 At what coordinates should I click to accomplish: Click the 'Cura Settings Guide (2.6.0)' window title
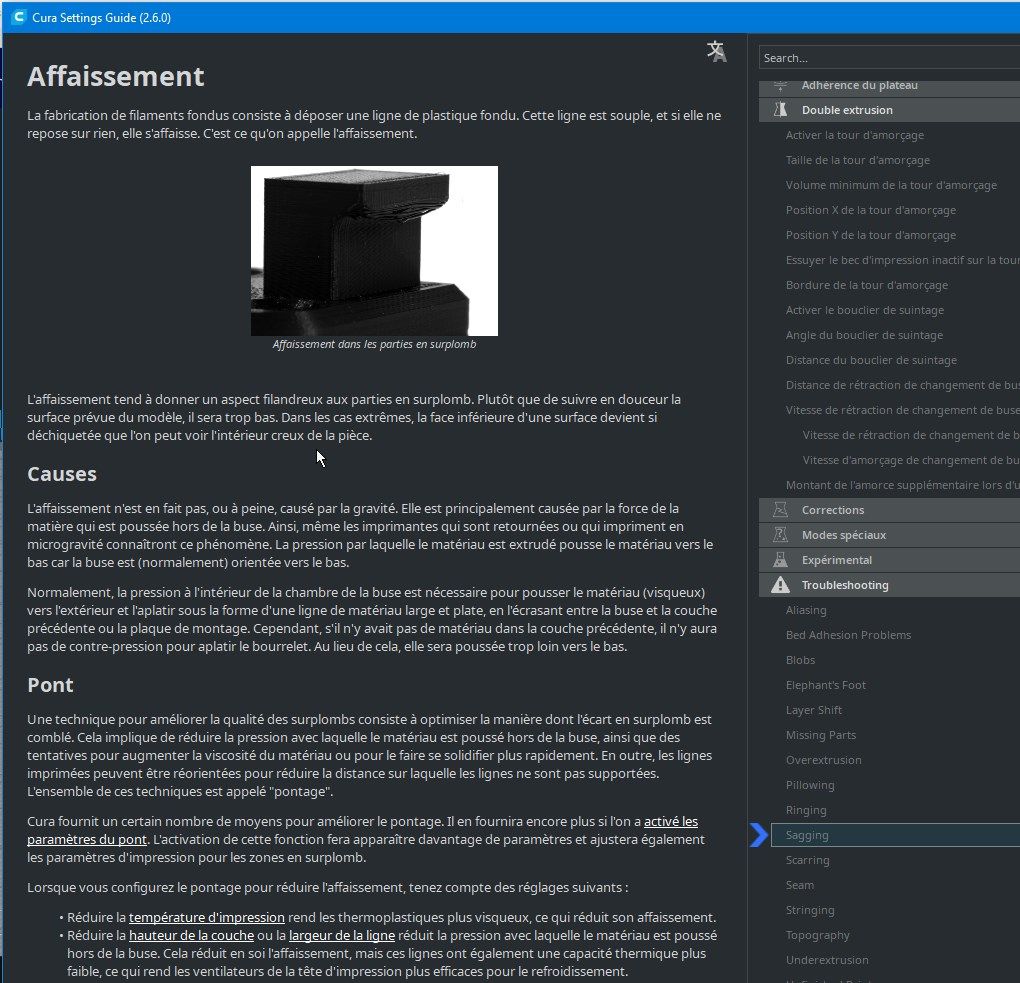(101, 18)
